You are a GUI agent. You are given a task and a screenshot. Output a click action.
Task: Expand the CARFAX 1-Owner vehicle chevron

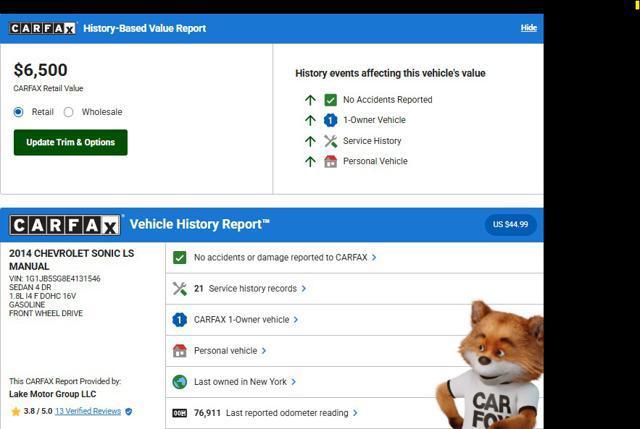coord(296,320)
